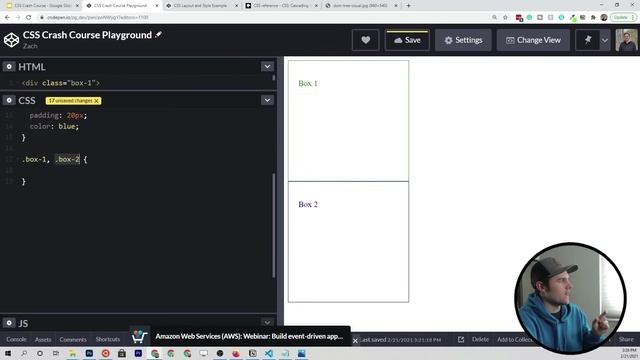Reload the page
The image size is (640, 360).
[x=29, y=18]
